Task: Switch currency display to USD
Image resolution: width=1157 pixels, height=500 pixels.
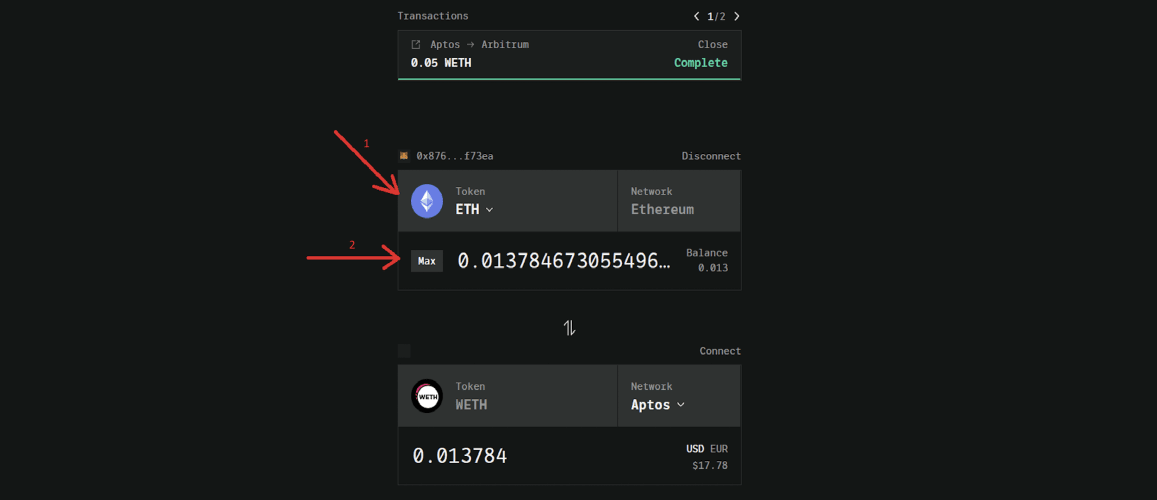Action: [x=695, y=448]
